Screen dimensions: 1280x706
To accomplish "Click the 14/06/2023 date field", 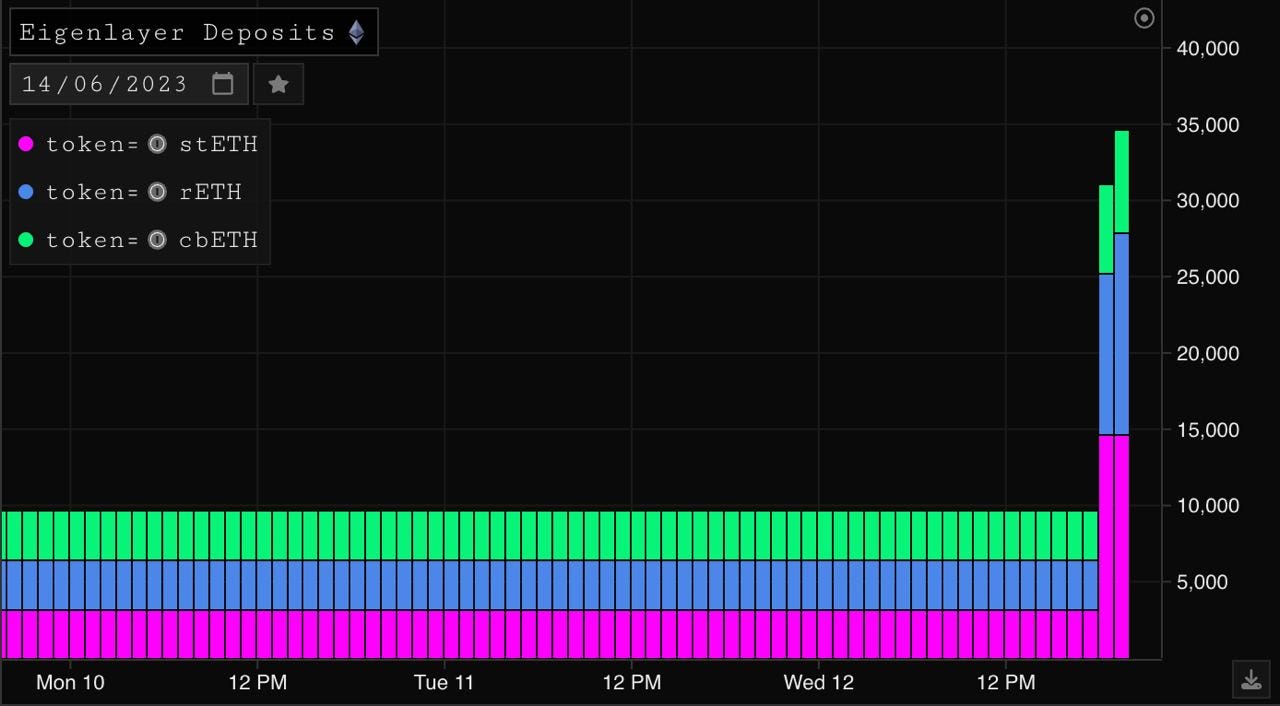I will pyautogui.click(x=129, y=84).
